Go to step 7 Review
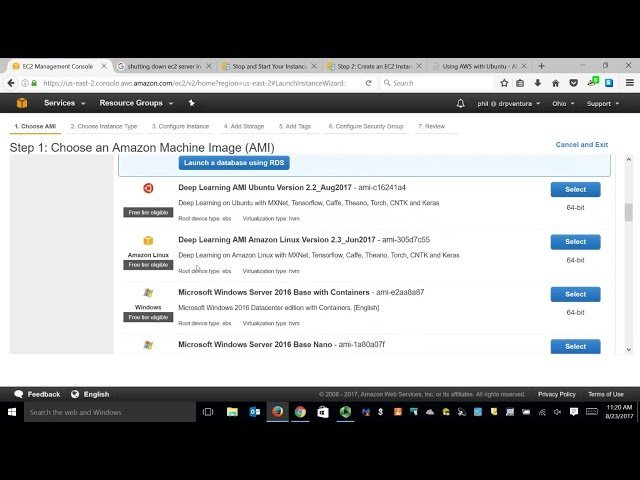This screenshot has height=480, width=640. pyautogui.click(x=431, y=127)
